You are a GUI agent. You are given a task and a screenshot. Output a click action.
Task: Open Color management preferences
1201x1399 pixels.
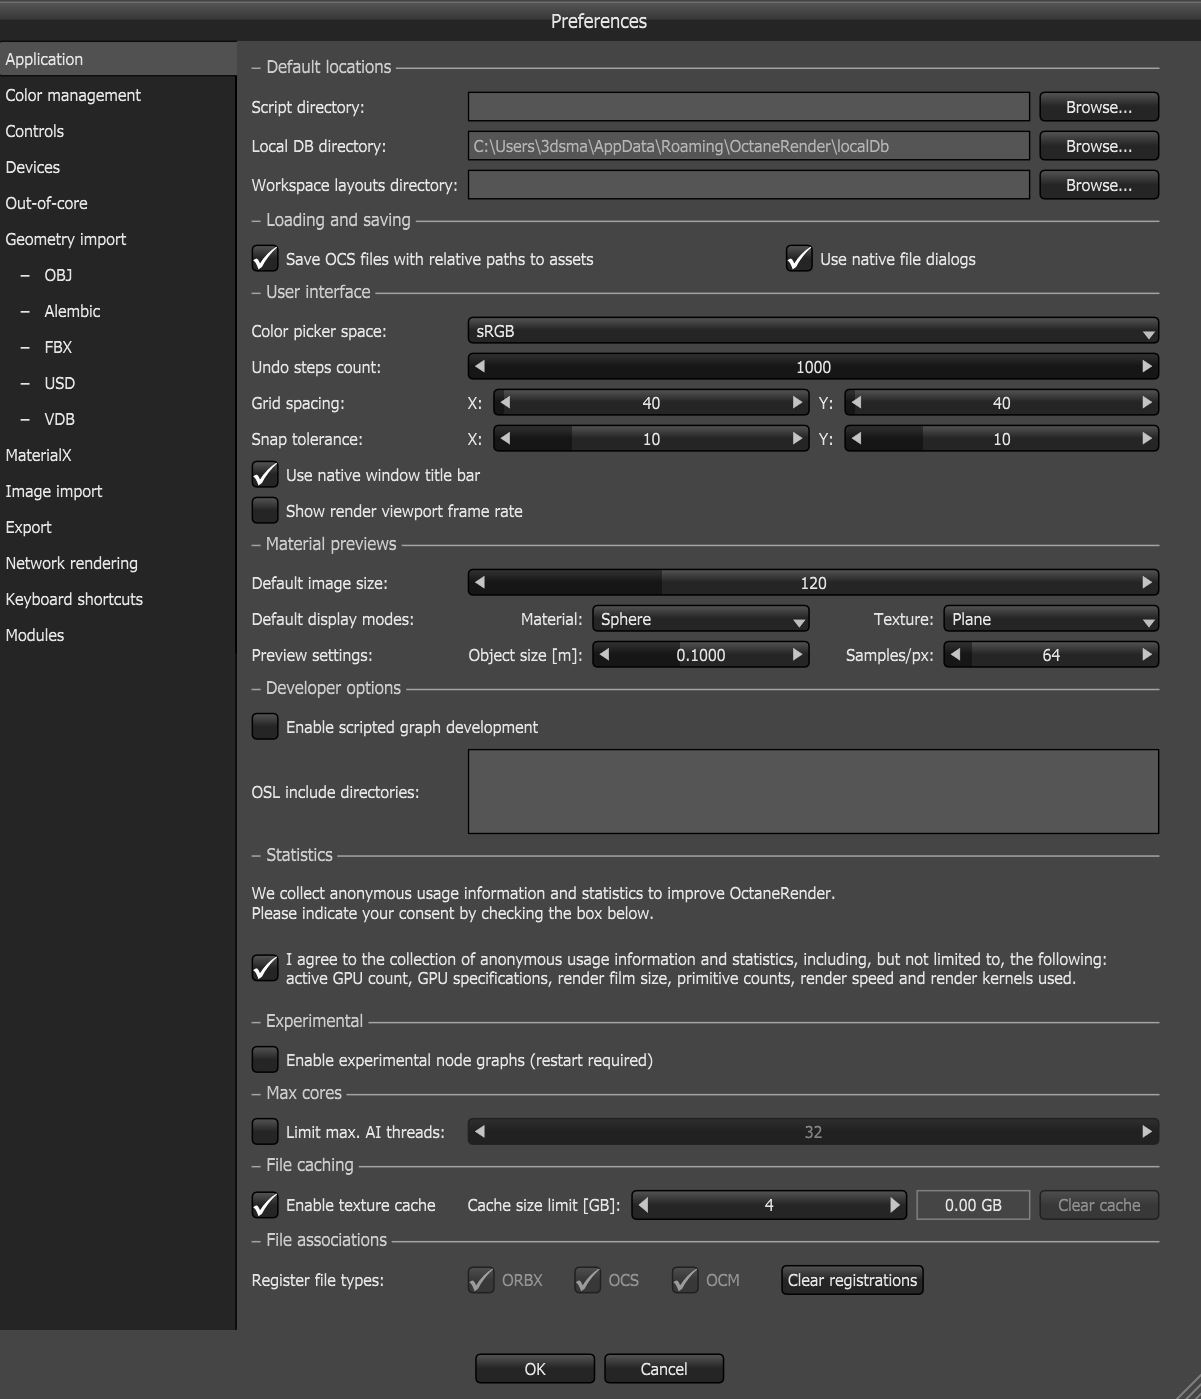(118, 95)
